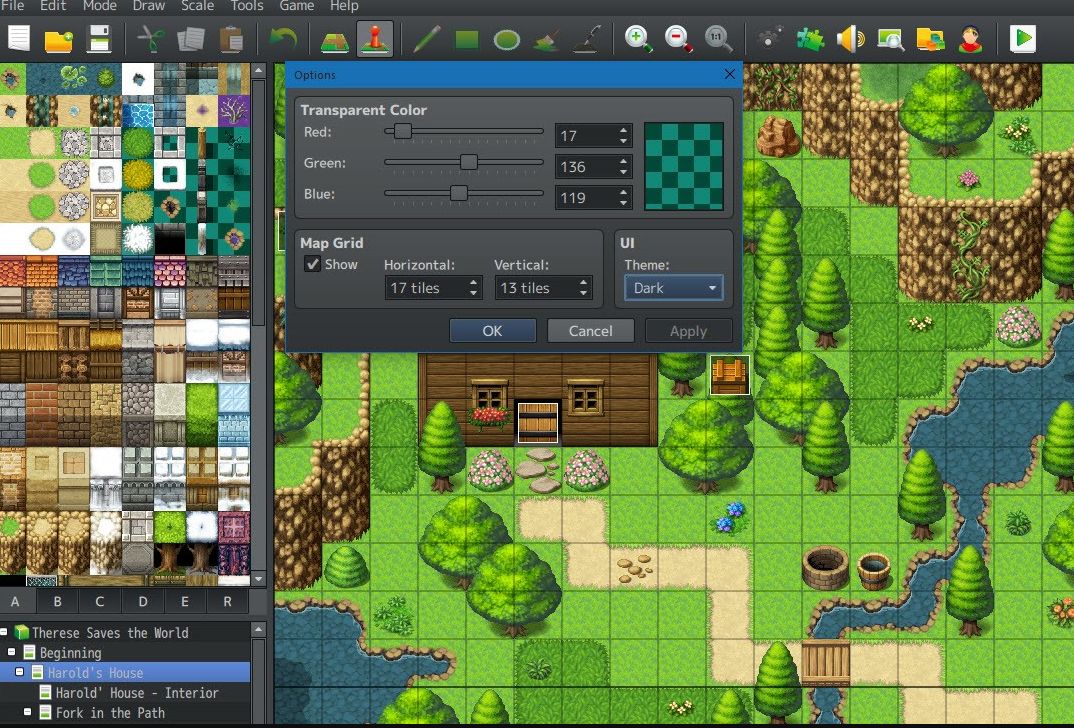Open the Plugin Manager puzzle icon

810,39
